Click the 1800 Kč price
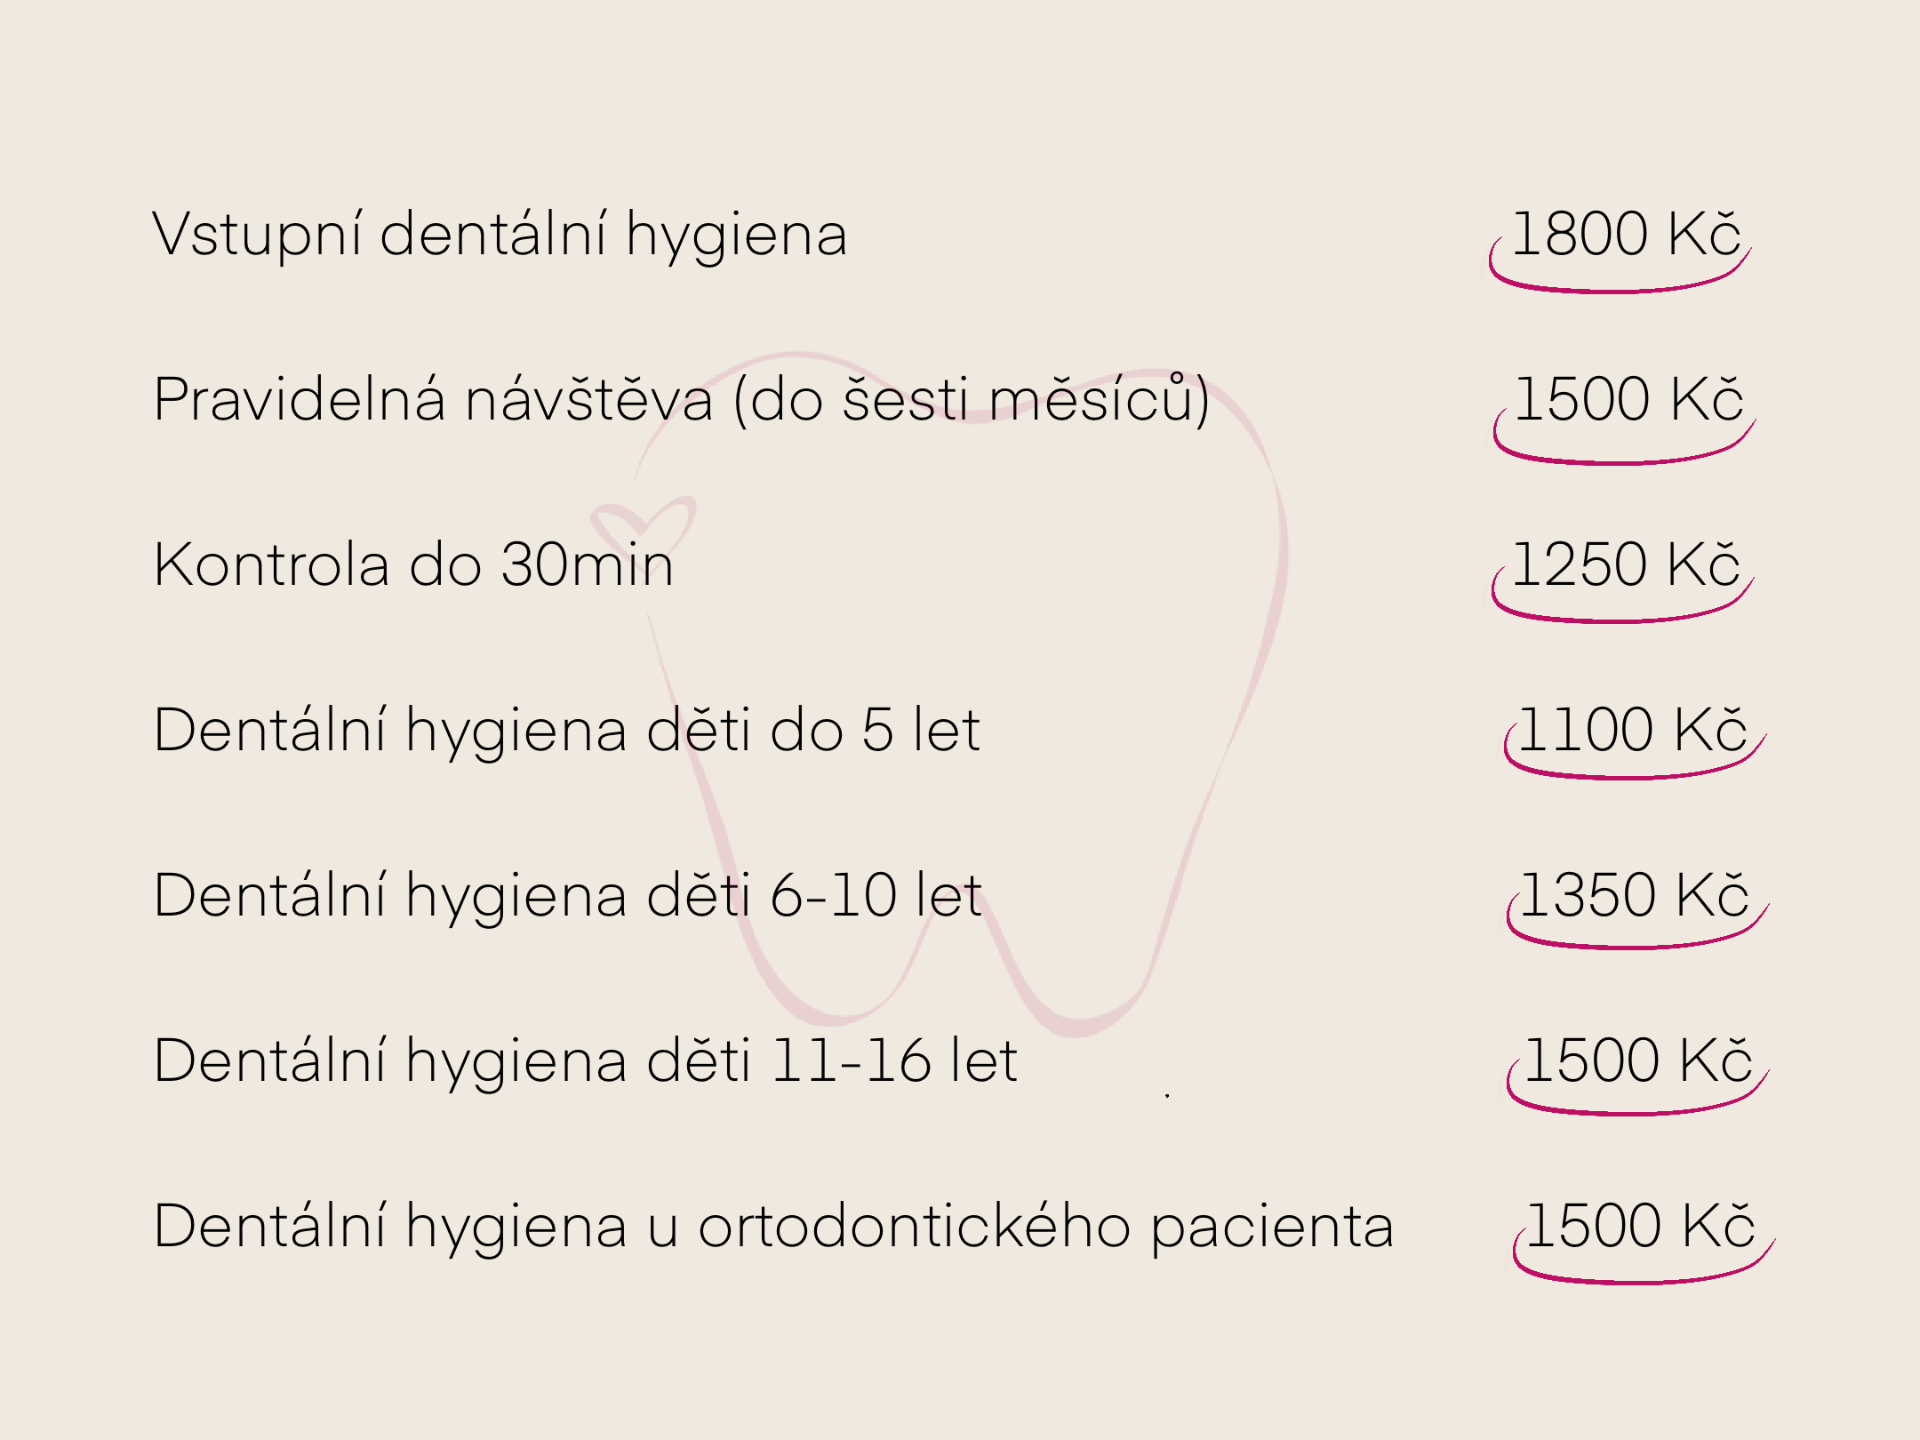This screenshot has width=1920, height=1440. point(1626,234)
